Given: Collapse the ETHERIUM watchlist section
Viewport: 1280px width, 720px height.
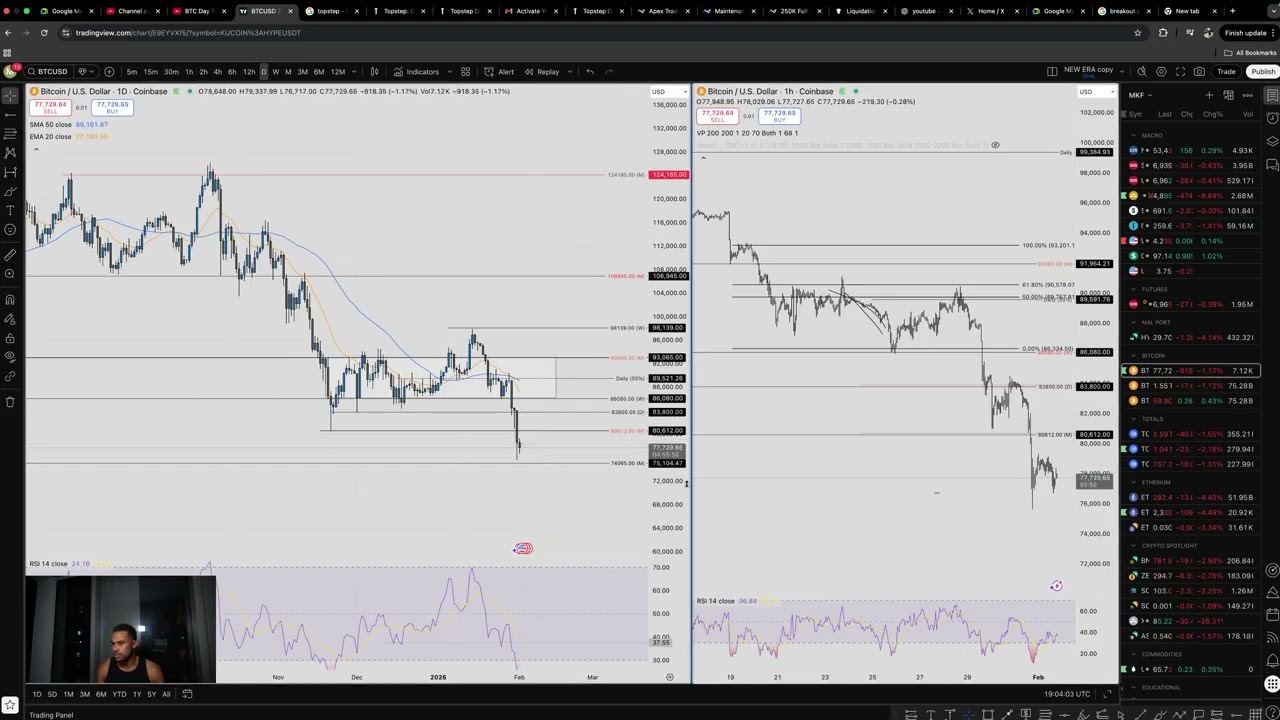Looking at the screenshot, I should (1134, 482).
